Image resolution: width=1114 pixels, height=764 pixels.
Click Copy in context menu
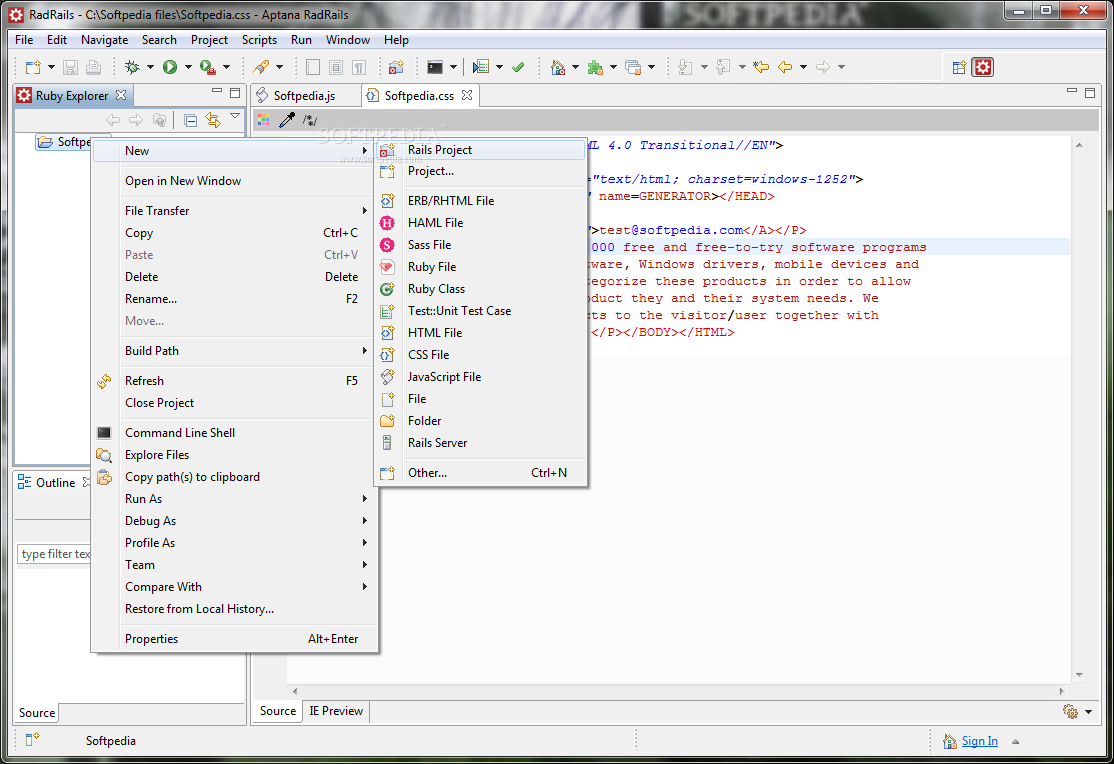click(234, 233)
